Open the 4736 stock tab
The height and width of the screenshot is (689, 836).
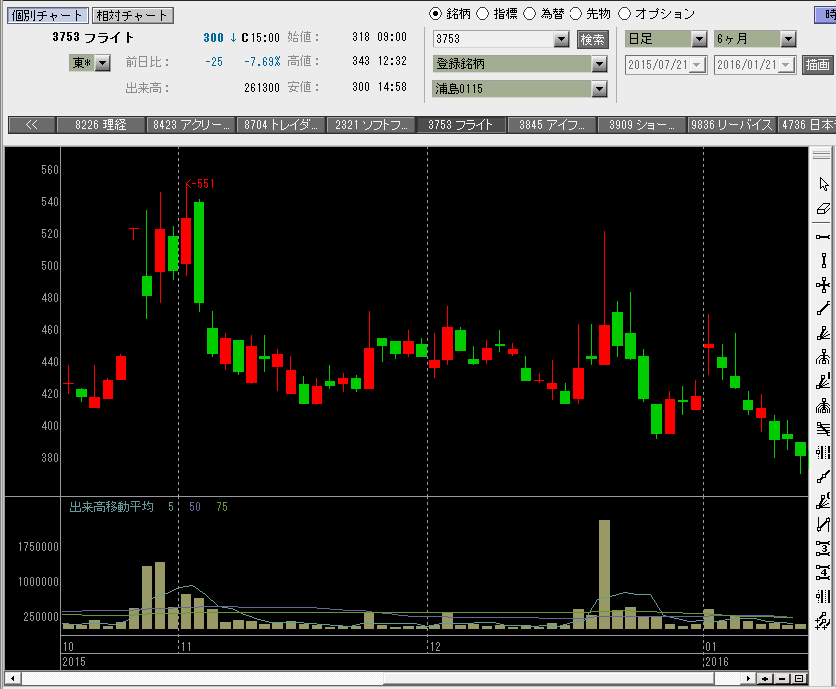(x=807, y=125)
